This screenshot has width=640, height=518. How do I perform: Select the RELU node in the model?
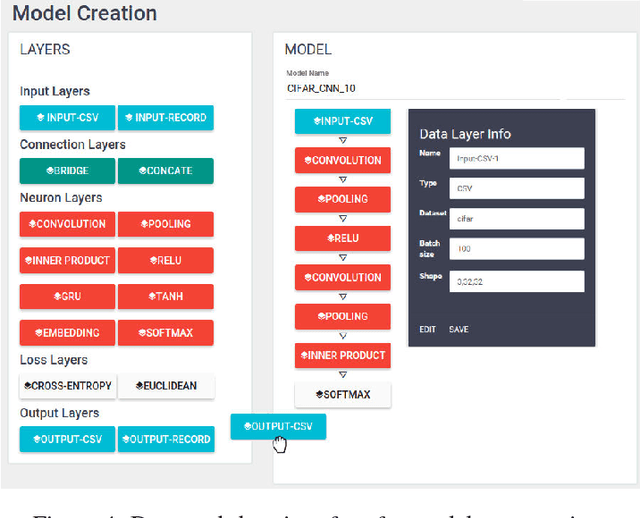click(x=343, y=238)
